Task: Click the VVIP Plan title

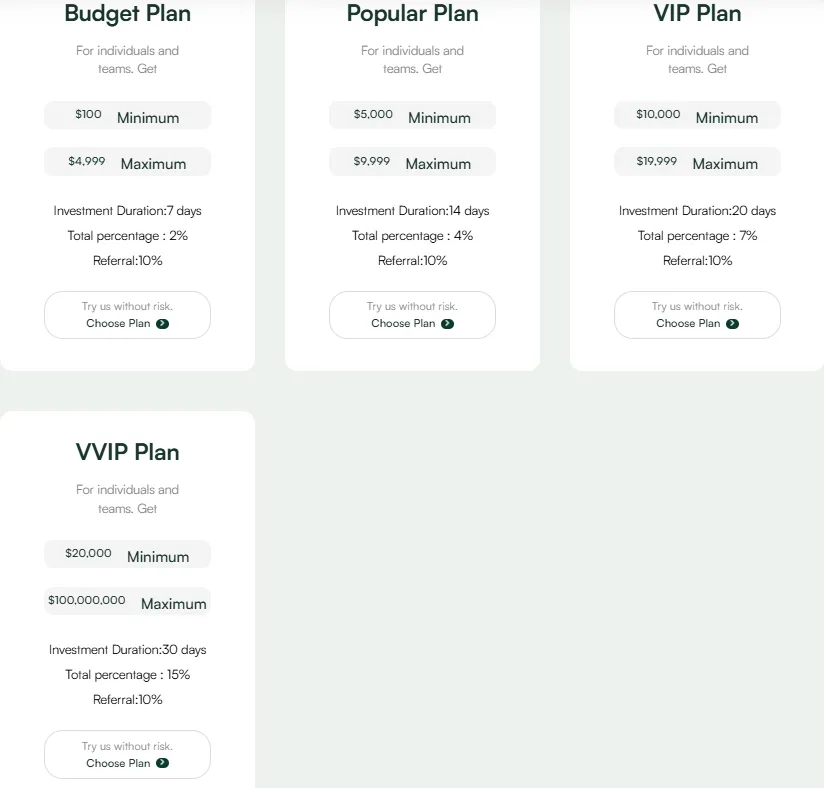Action: coord(127,452)
